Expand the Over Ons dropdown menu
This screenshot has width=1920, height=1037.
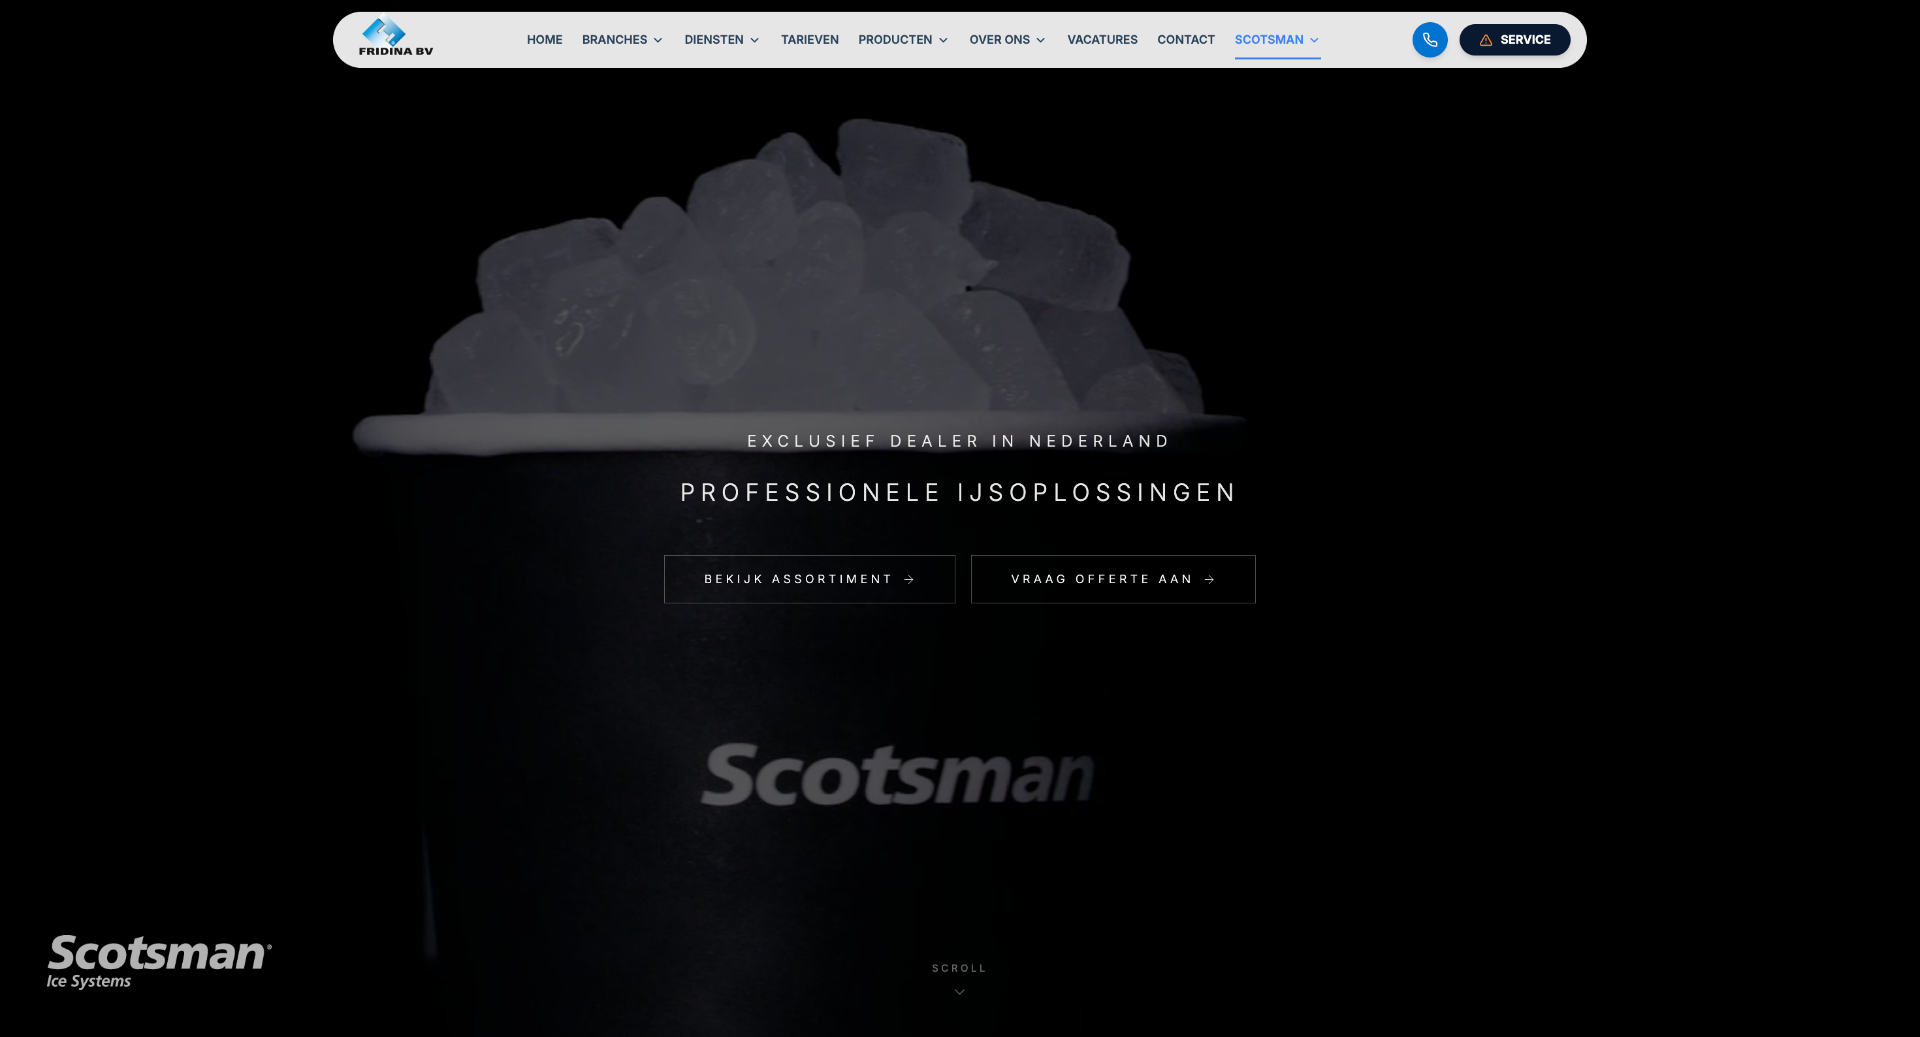[x=1007, y=40]
